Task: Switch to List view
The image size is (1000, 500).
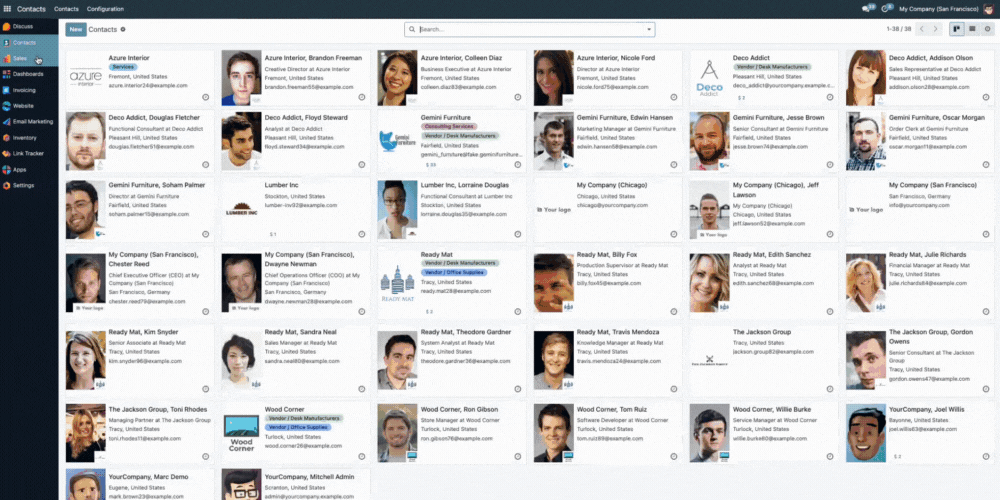Action: [972, 29]
